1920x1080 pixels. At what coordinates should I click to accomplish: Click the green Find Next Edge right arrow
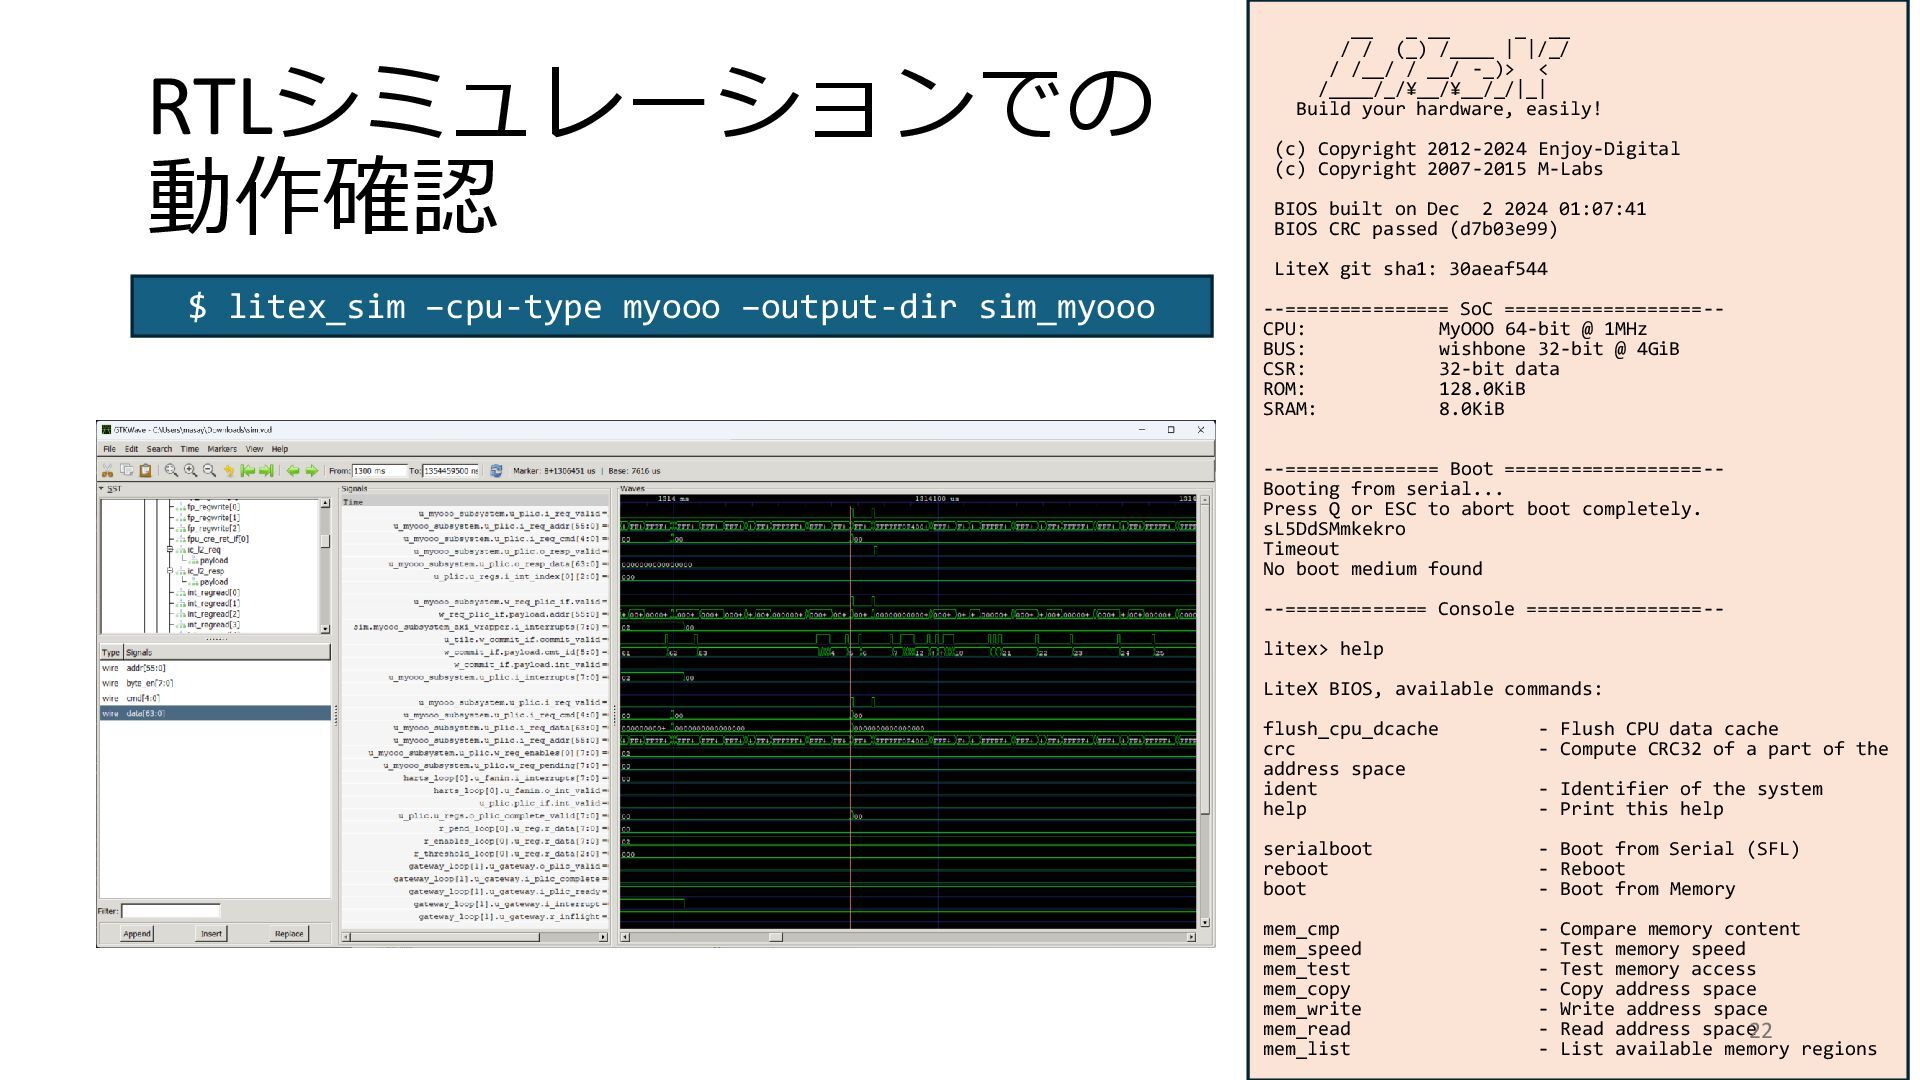[312, 470]
